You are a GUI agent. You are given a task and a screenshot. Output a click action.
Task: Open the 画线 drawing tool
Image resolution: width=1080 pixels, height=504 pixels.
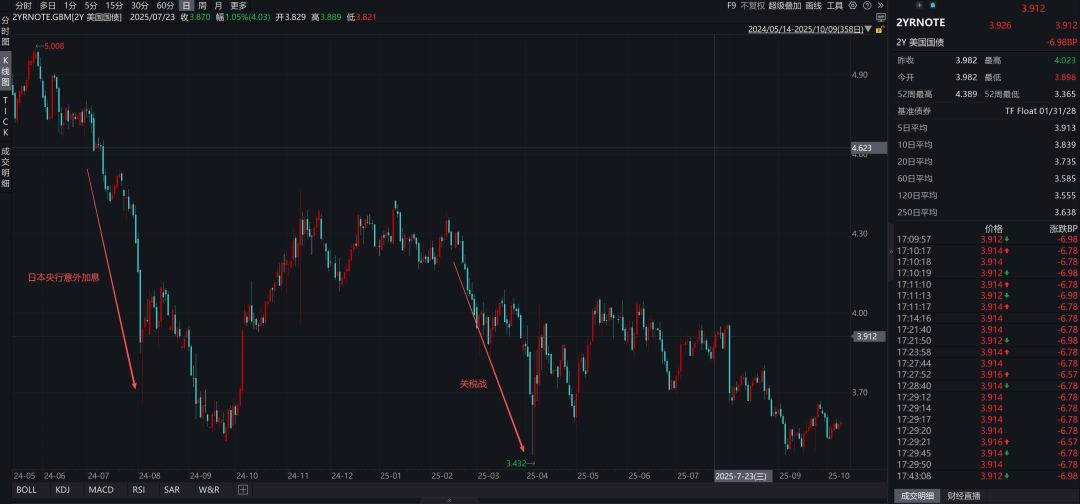click(x=813, y=6)
